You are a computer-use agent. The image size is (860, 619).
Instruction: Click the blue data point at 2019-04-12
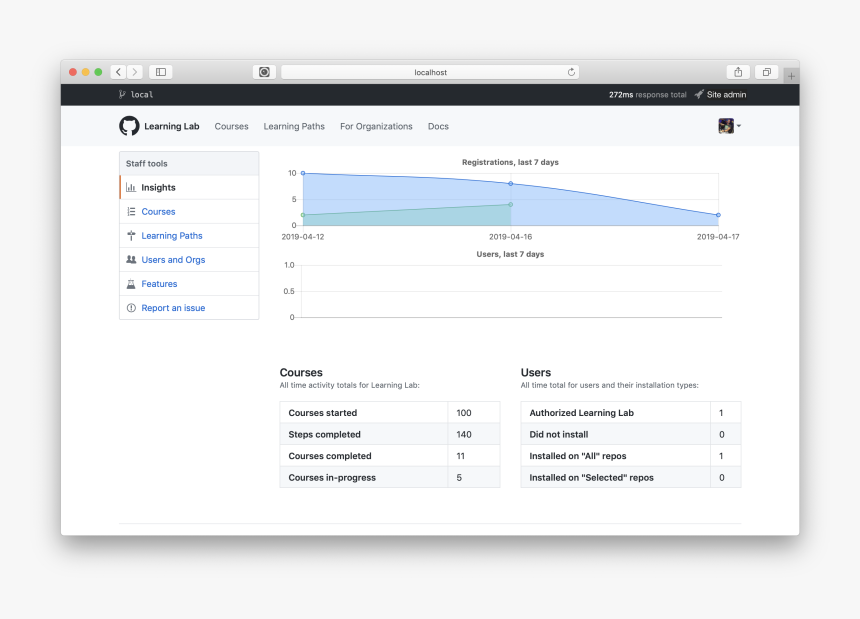[303, 173]
